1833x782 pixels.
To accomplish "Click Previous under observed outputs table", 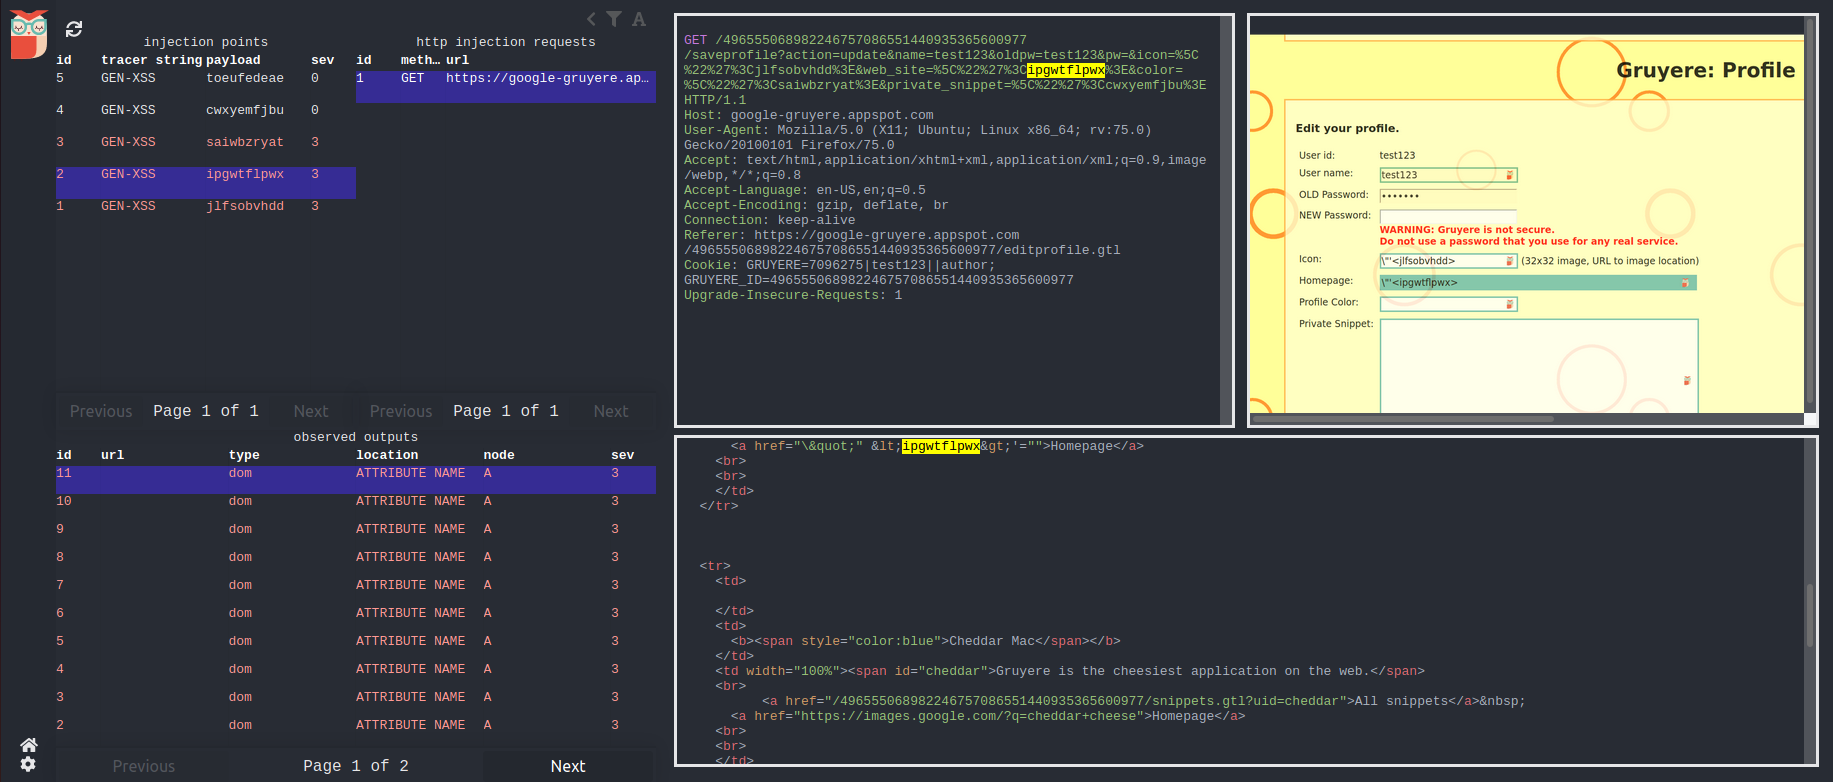I will (144, 766).
